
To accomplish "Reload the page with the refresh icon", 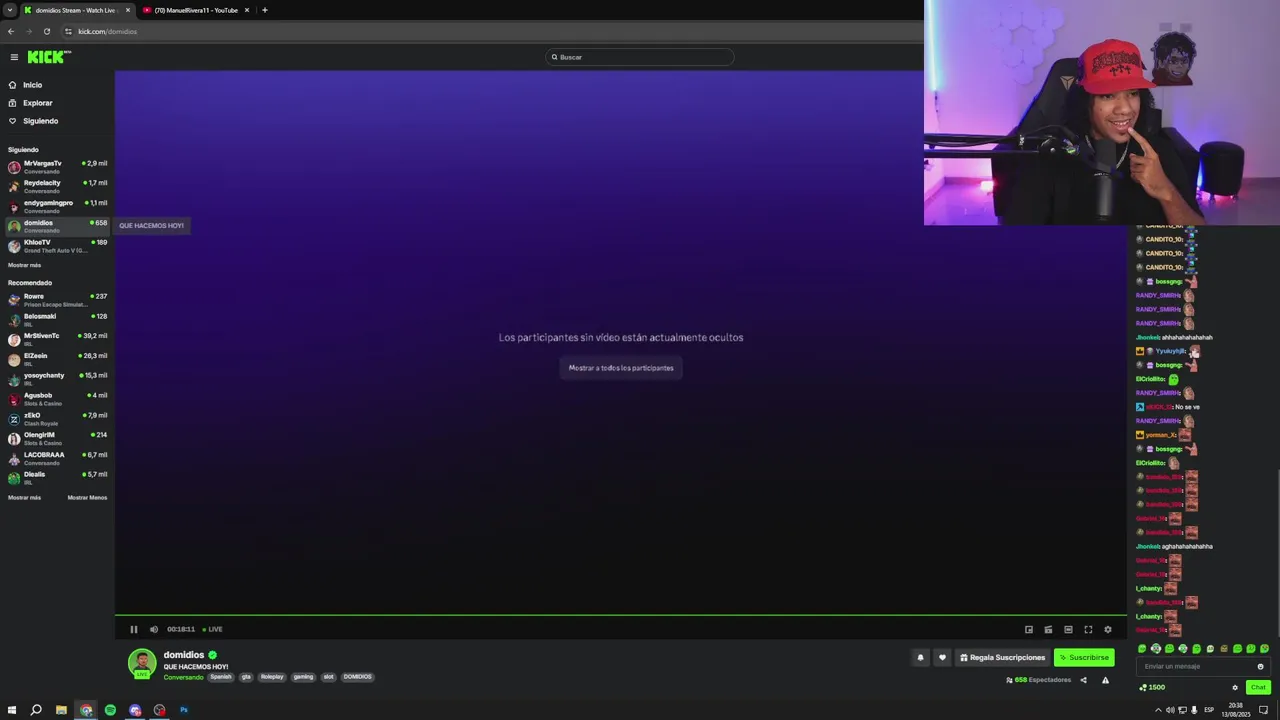I will [46, 31].
